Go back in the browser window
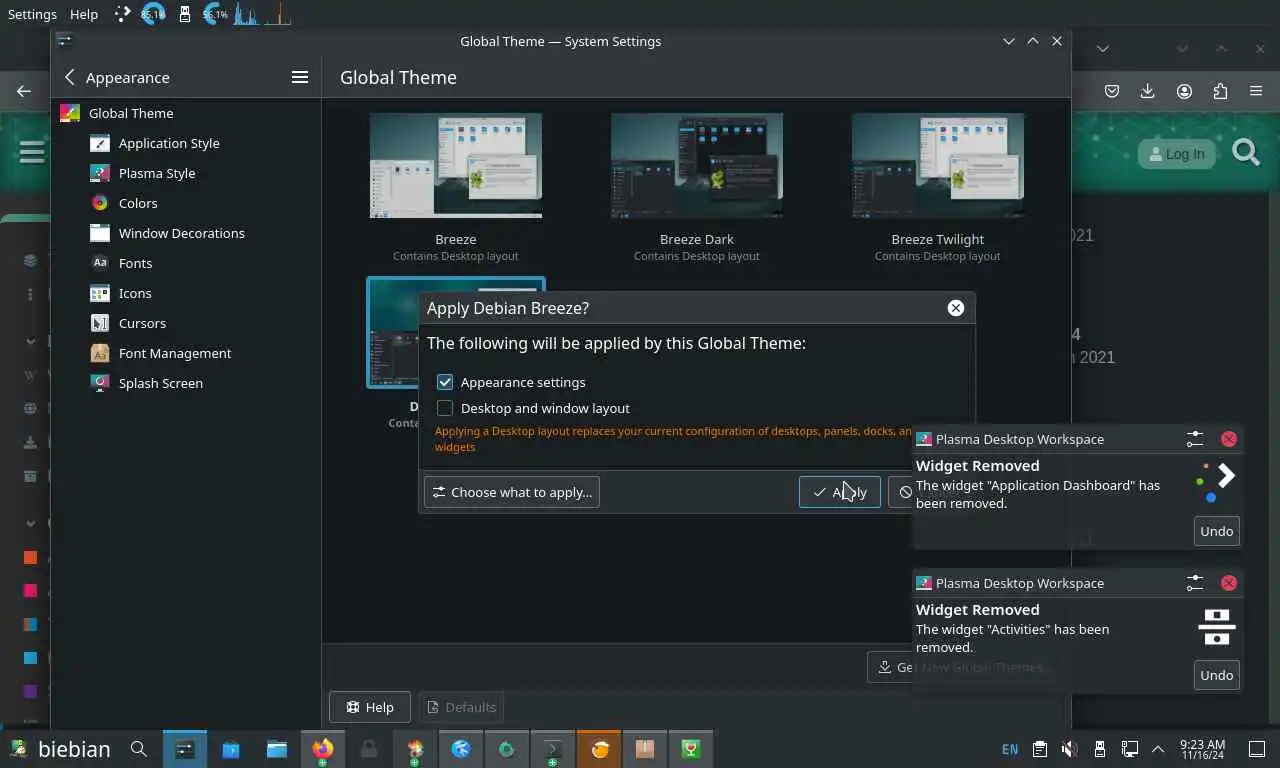1280x768 pixels. tap(24, 91)
